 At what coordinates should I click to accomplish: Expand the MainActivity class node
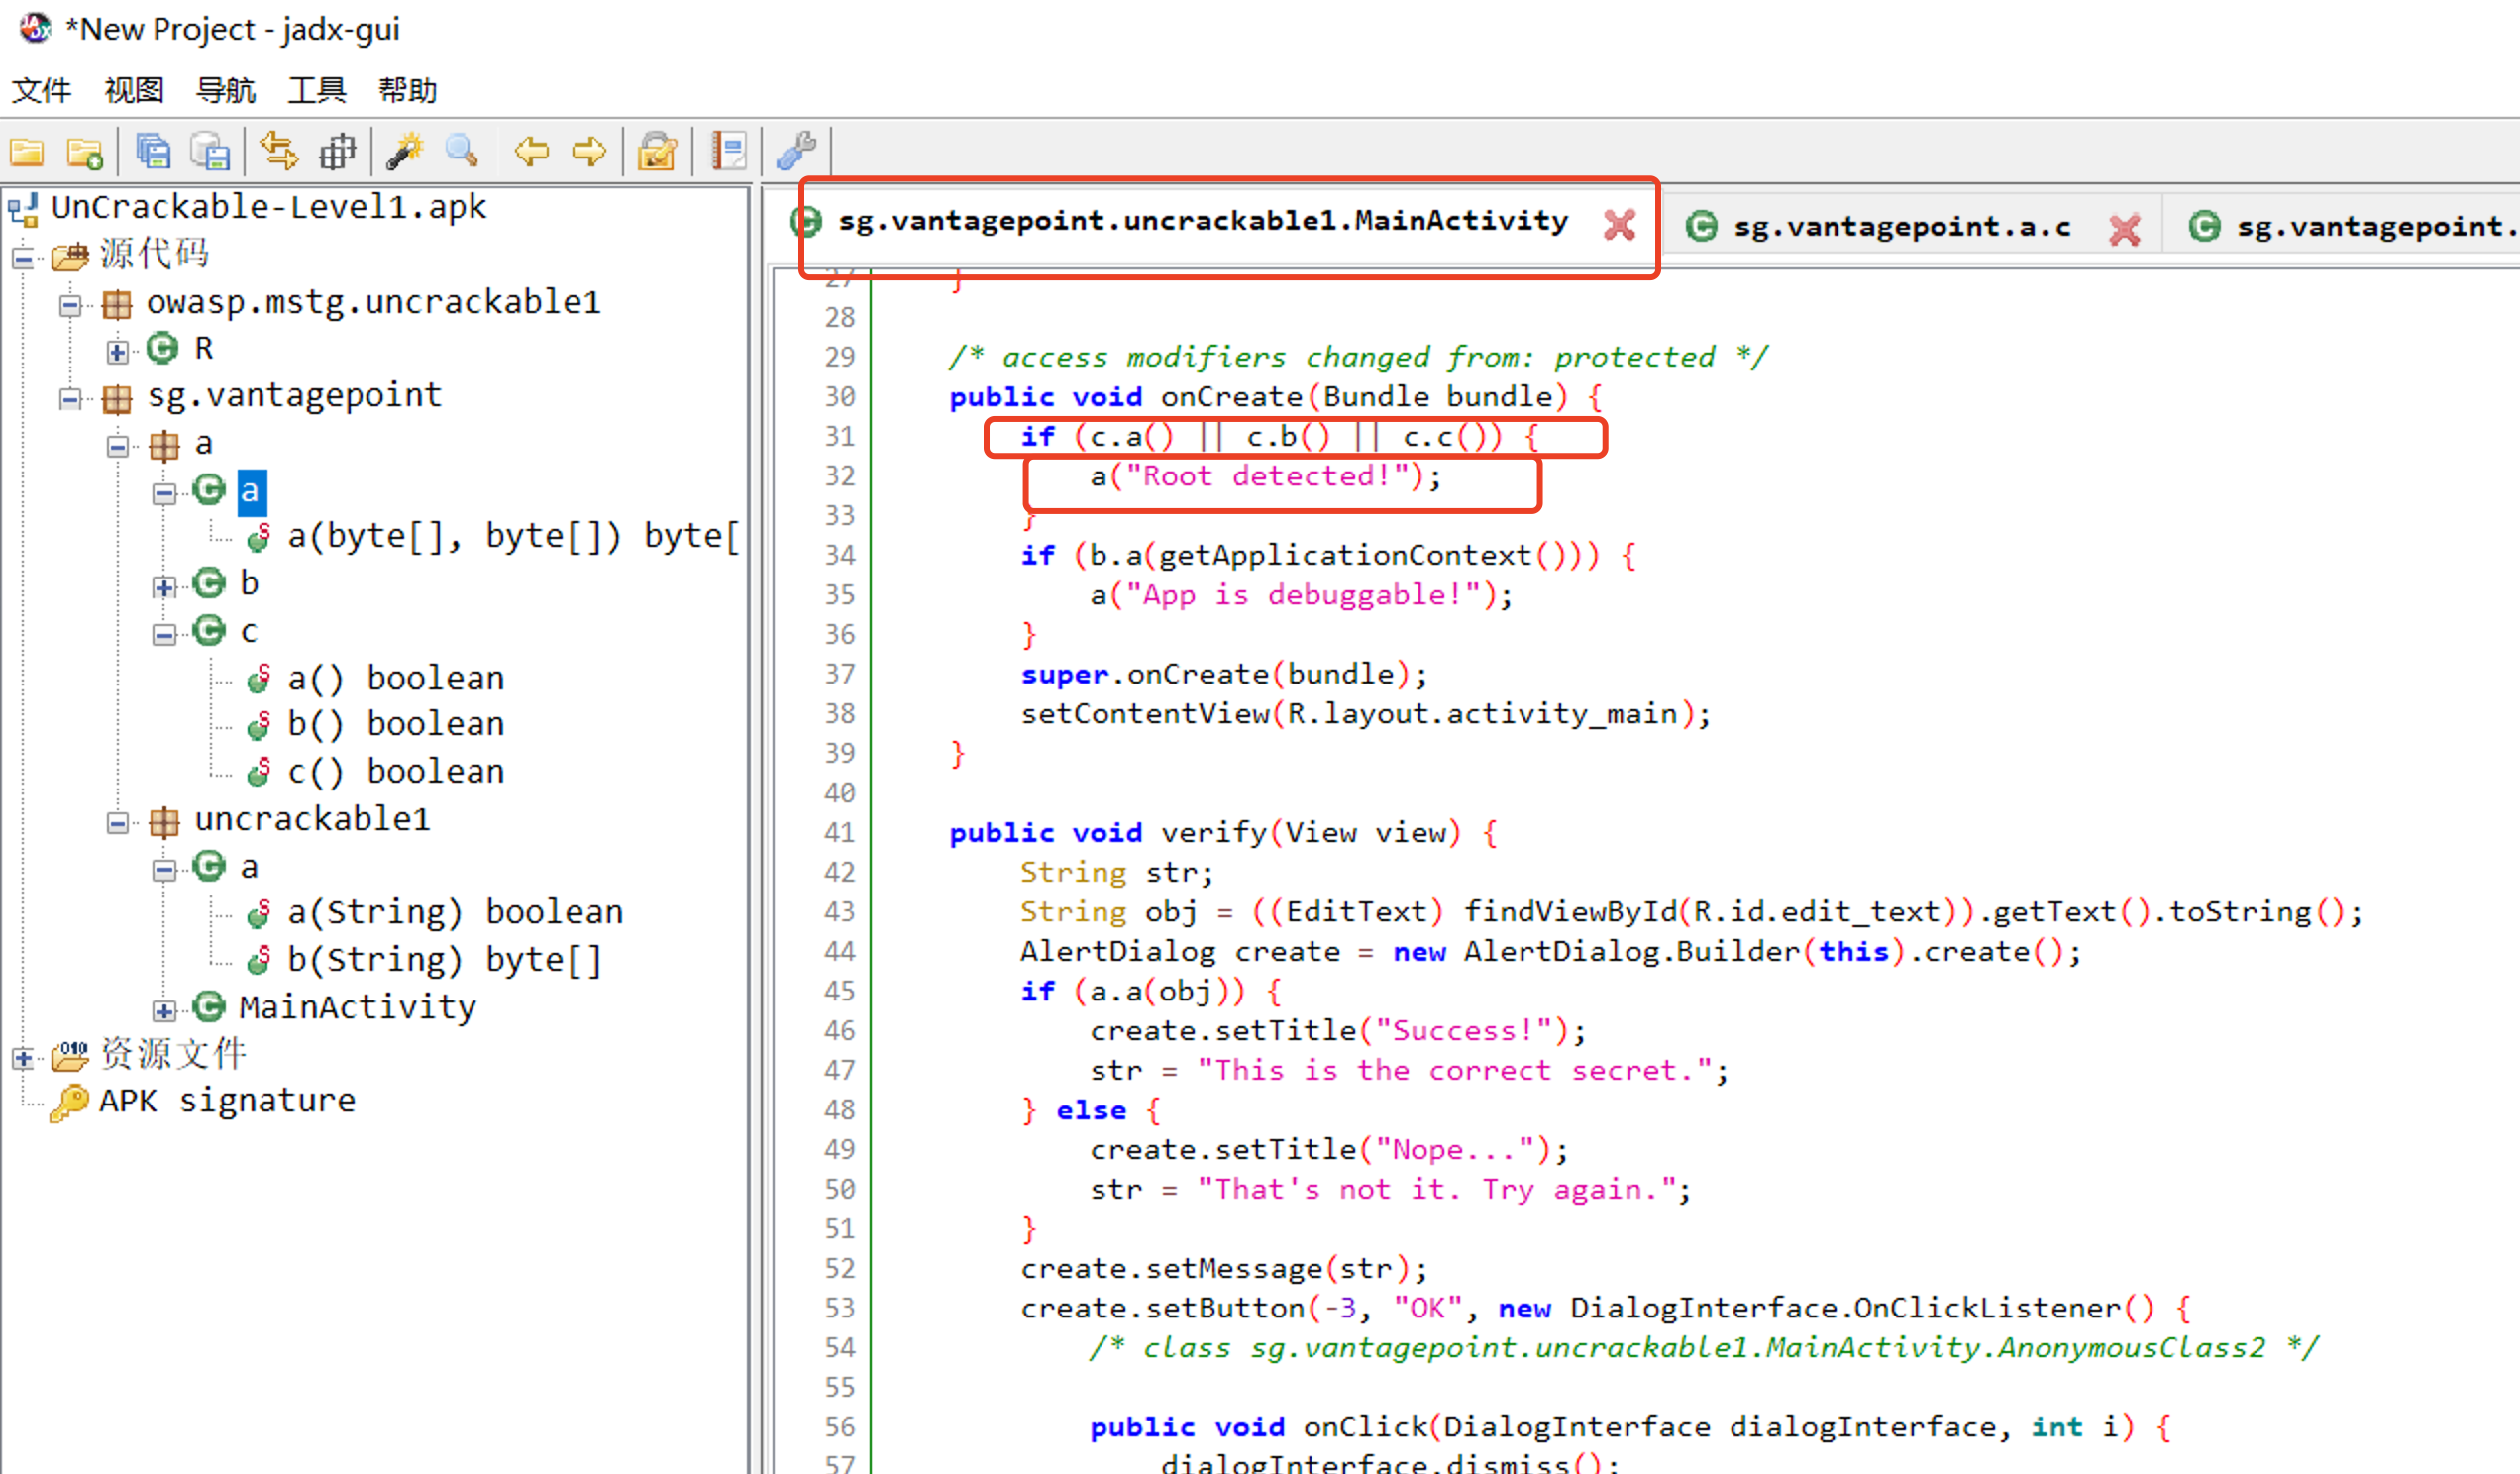pos(164,1010)
